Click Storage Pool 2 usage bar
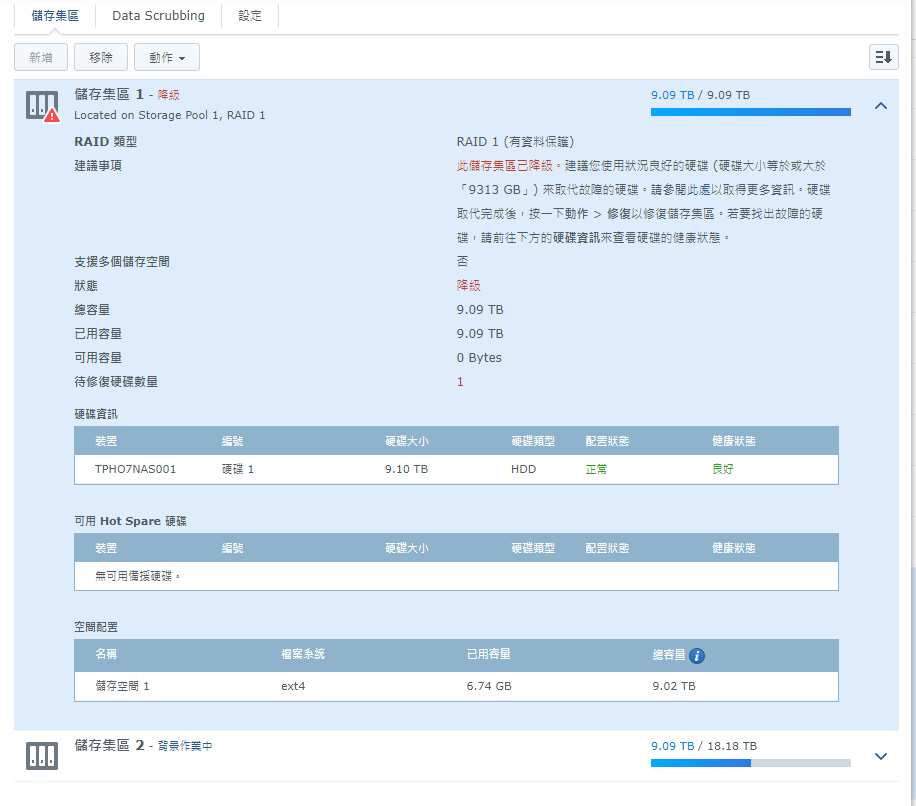Screen dimensions: 916x806 coord(750,763)
